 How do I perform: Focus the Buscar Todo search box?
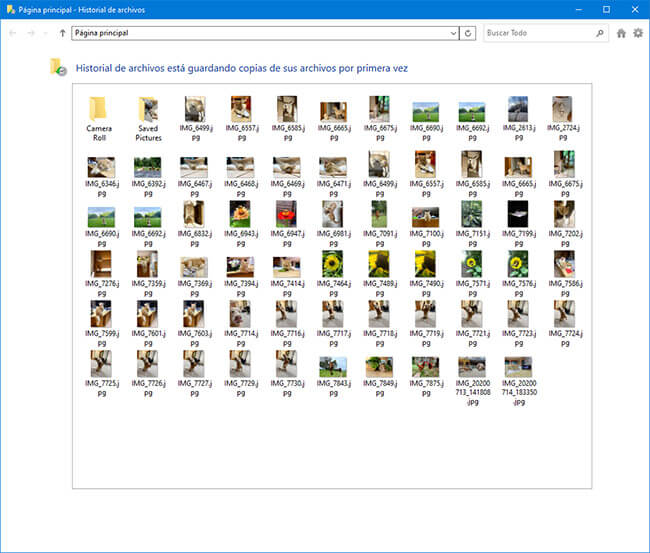click(538, 33)
